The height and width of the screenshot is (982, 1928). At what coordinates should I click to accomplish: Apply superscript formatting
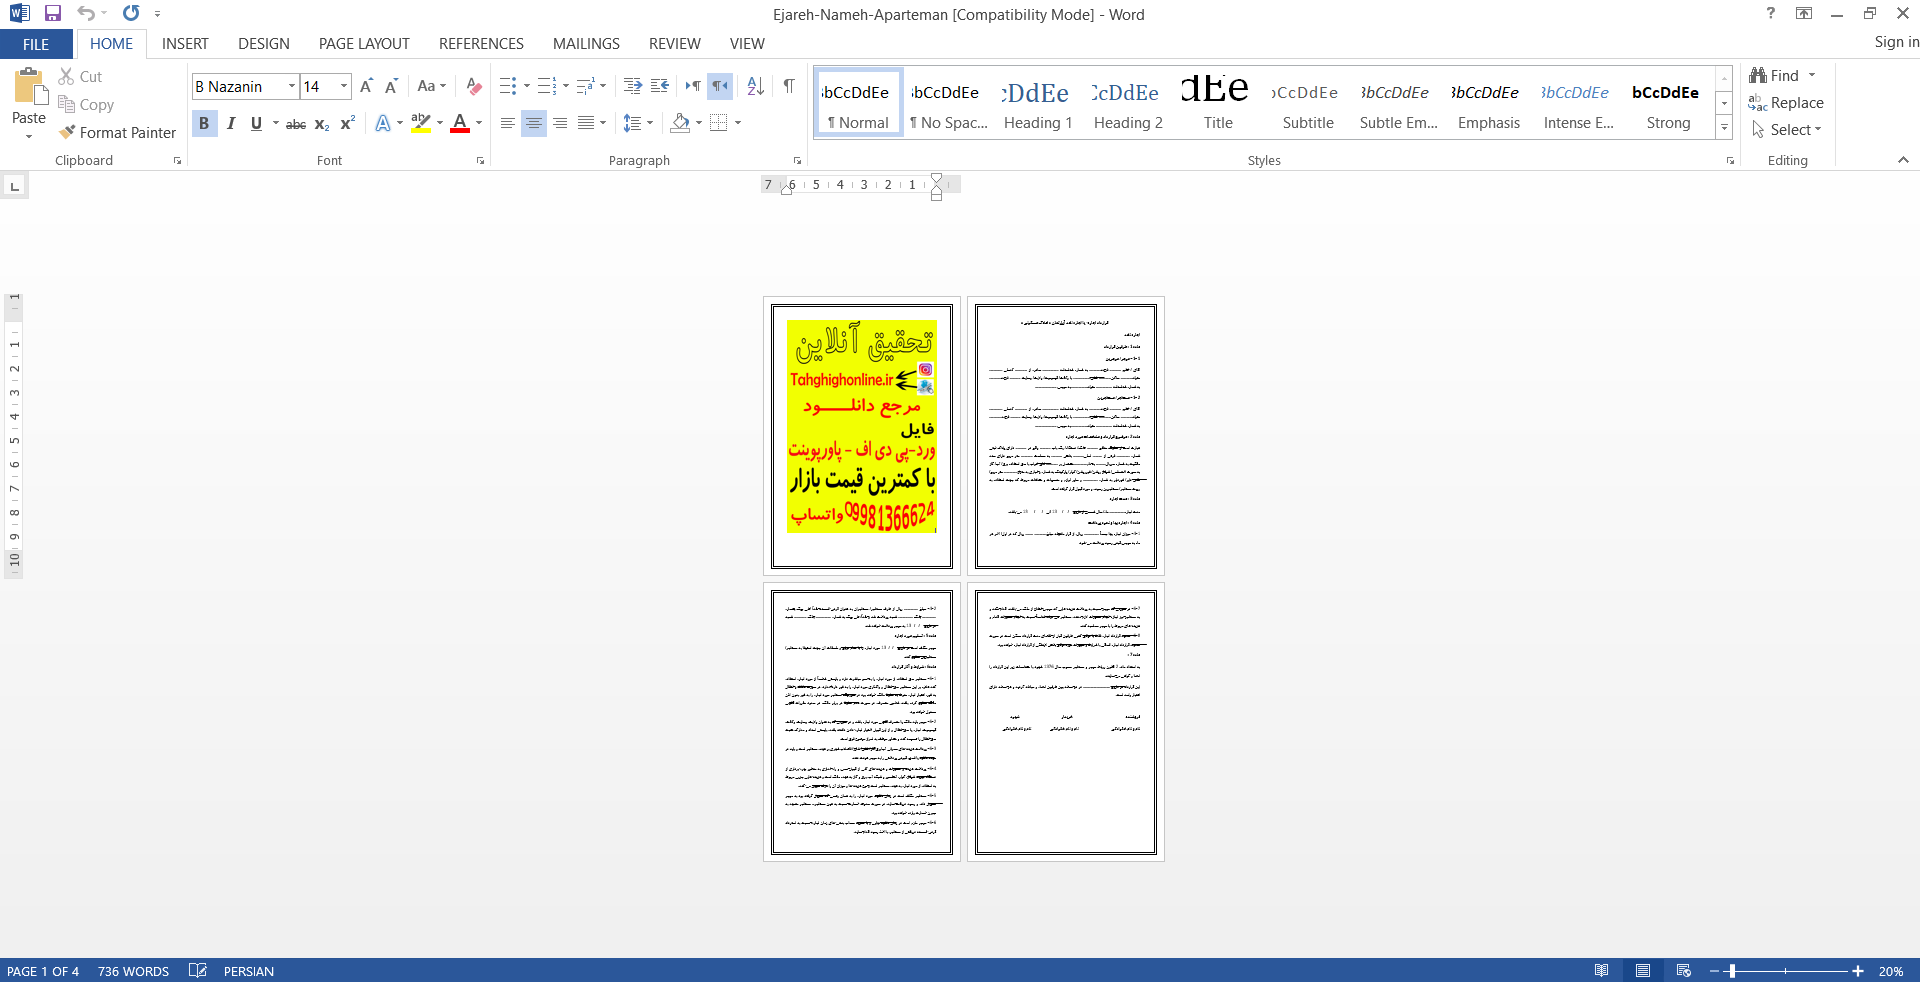click(x=347, y=123)
